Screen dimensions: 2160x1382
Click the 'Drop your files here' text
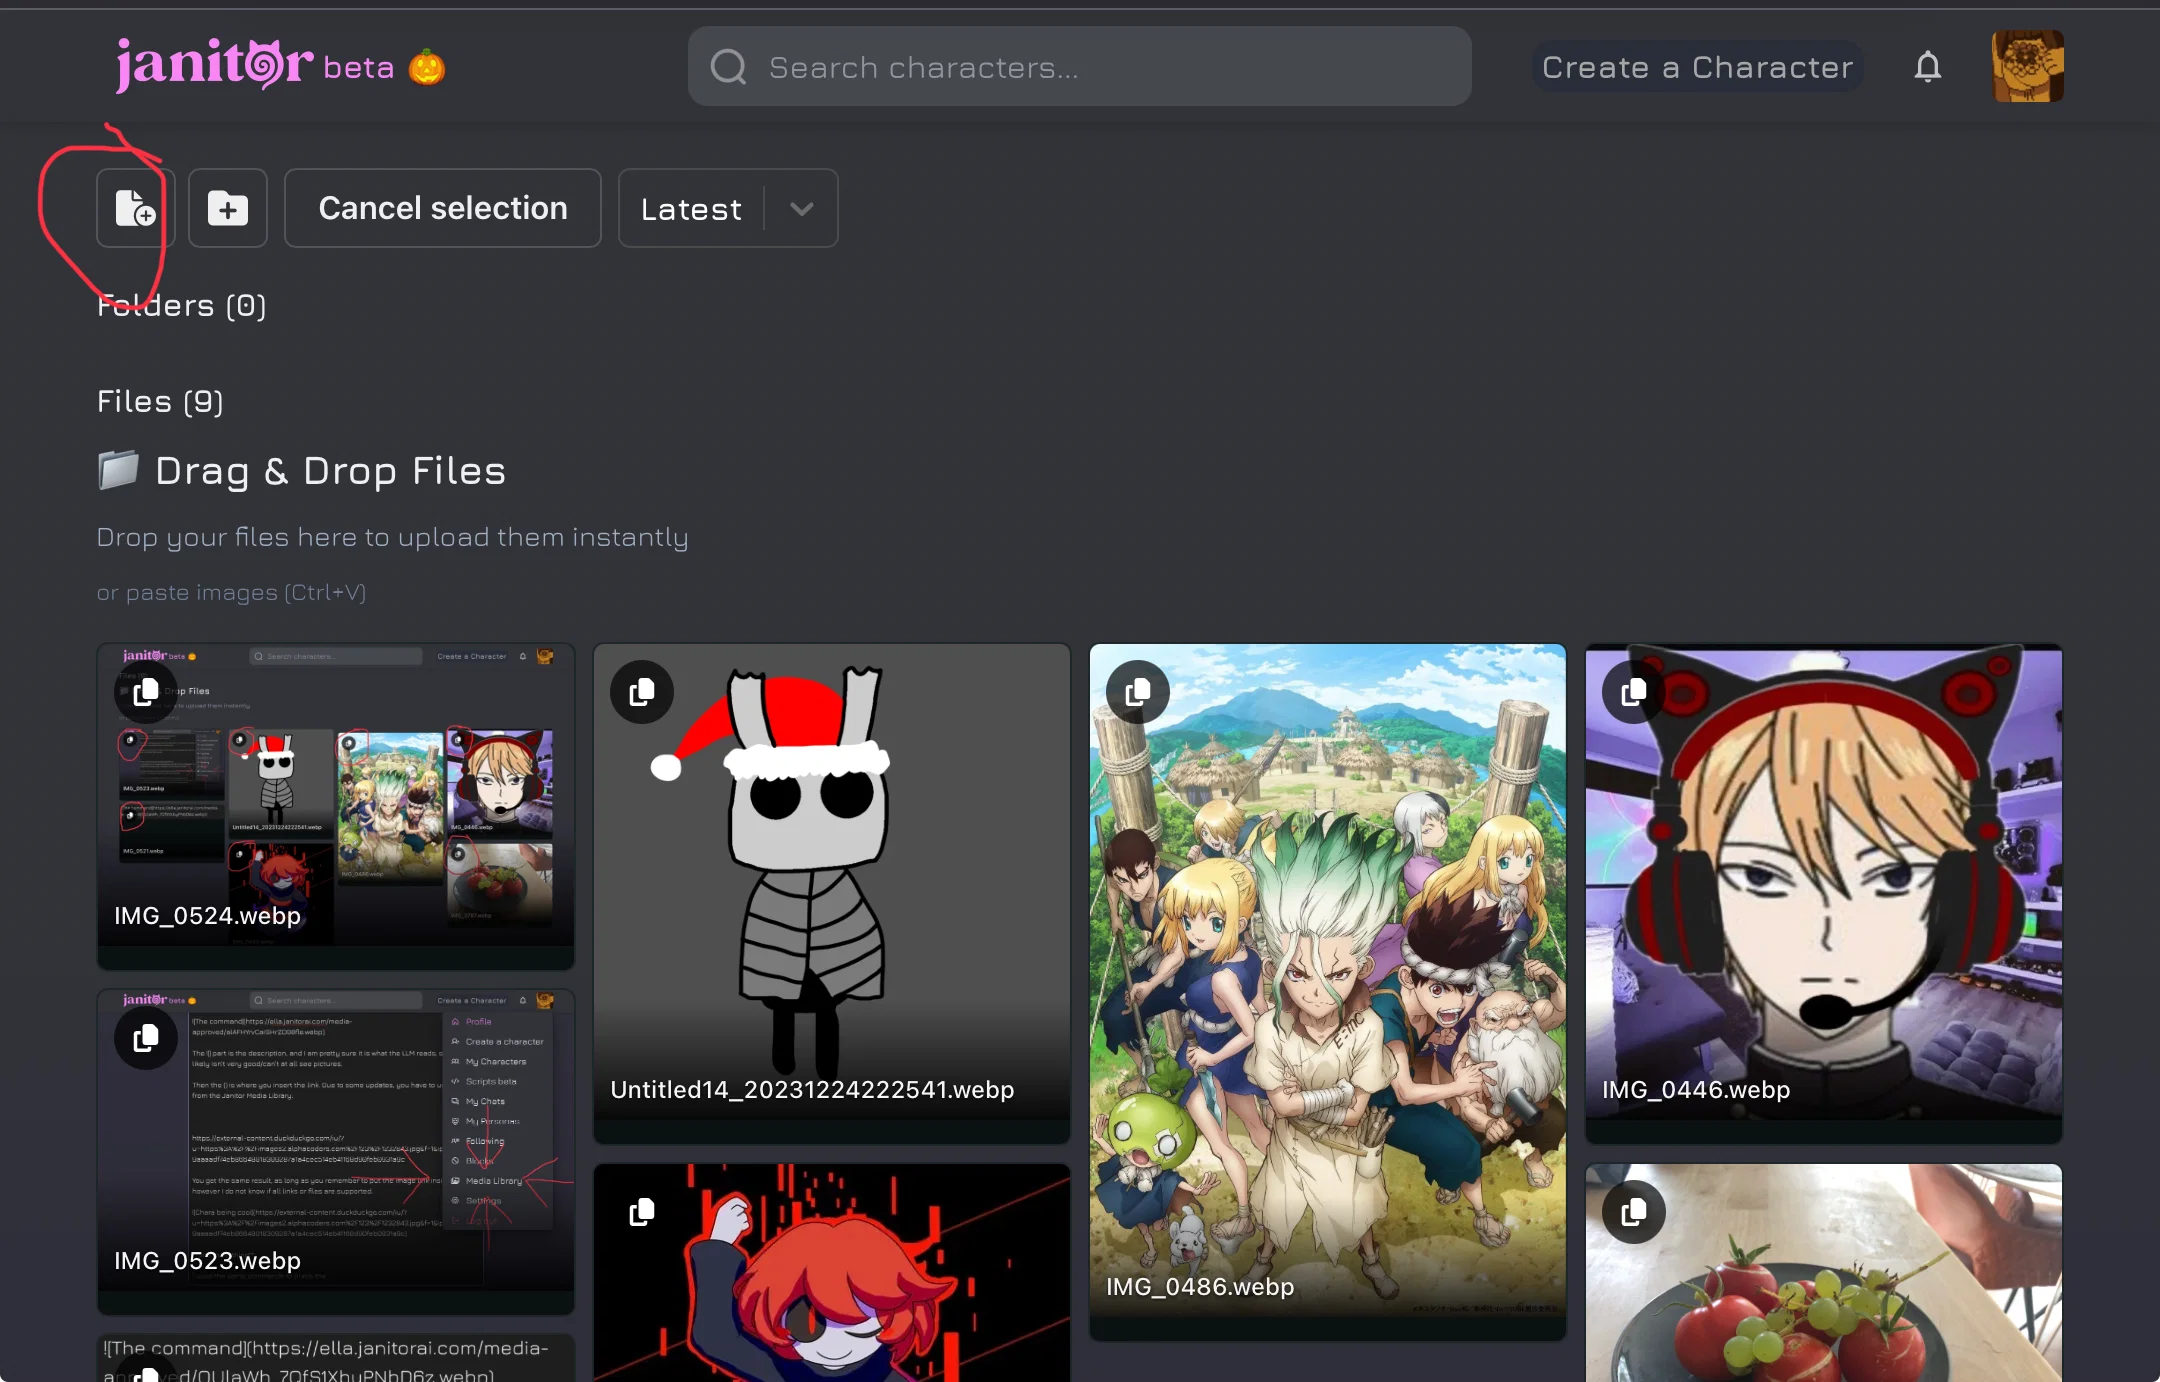tap(392, 537)
